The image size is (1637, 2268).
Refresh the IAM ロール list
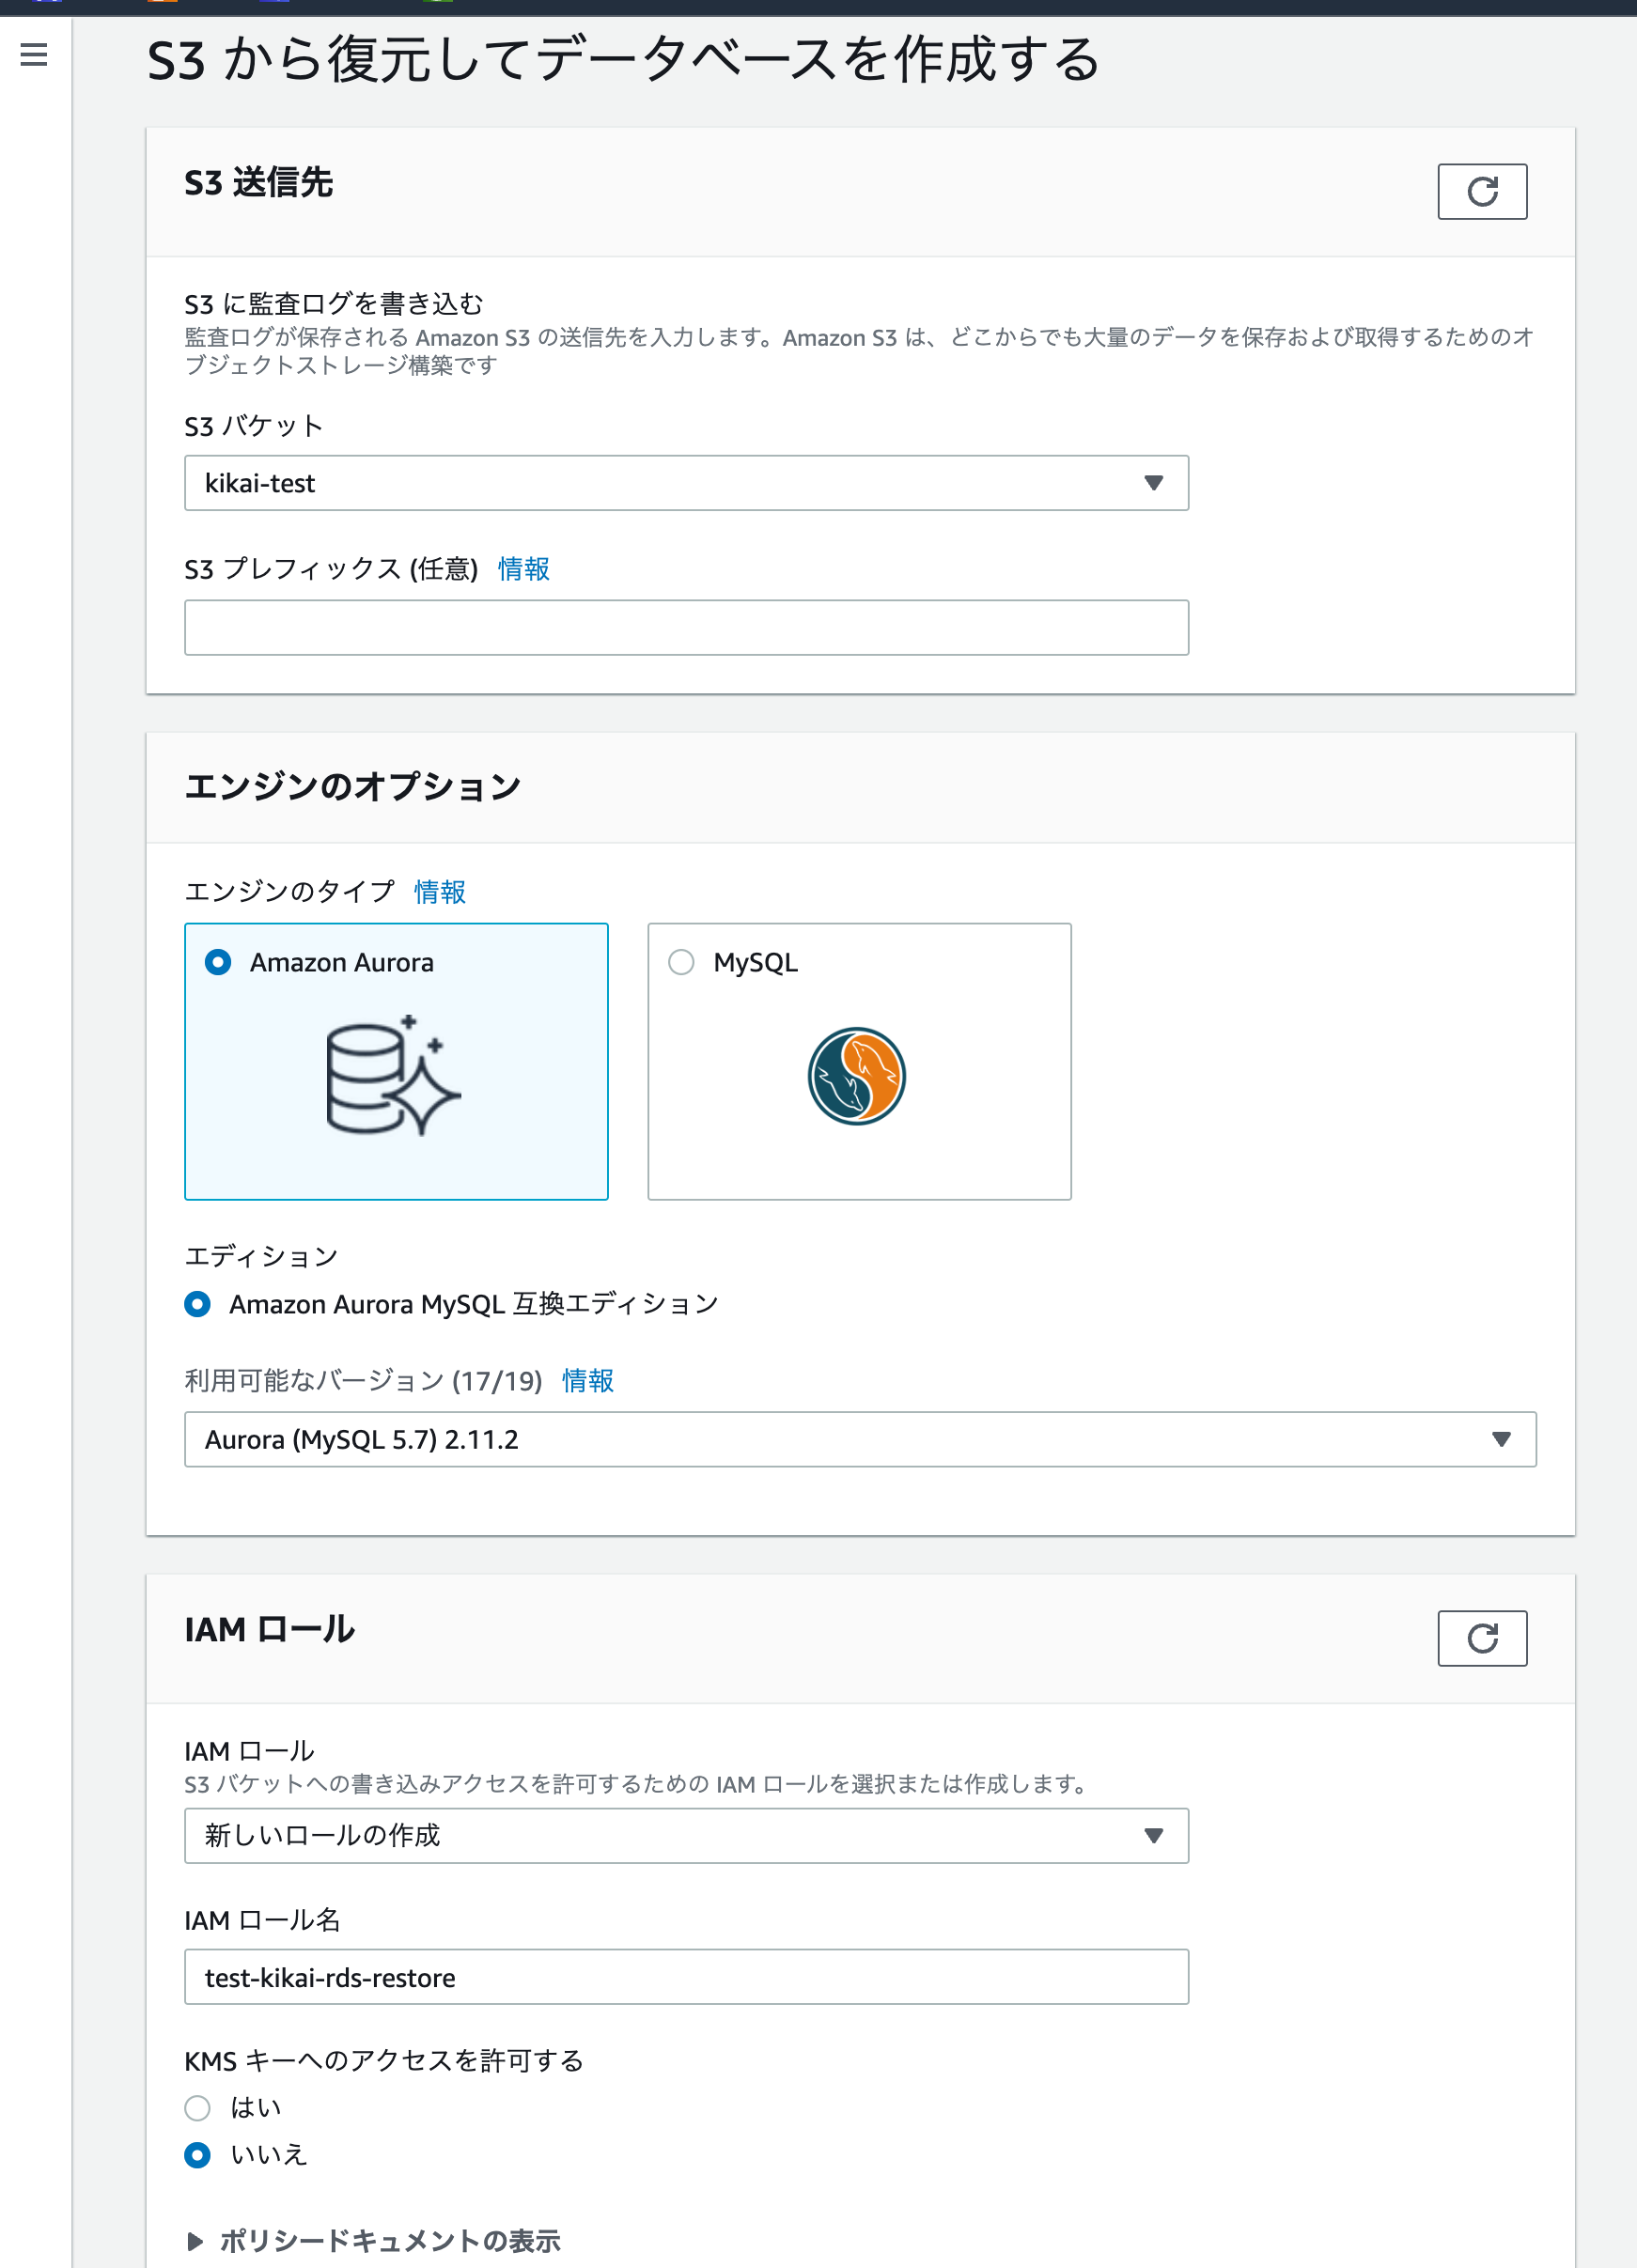pyautogui.click(x=1482, y=1638)
